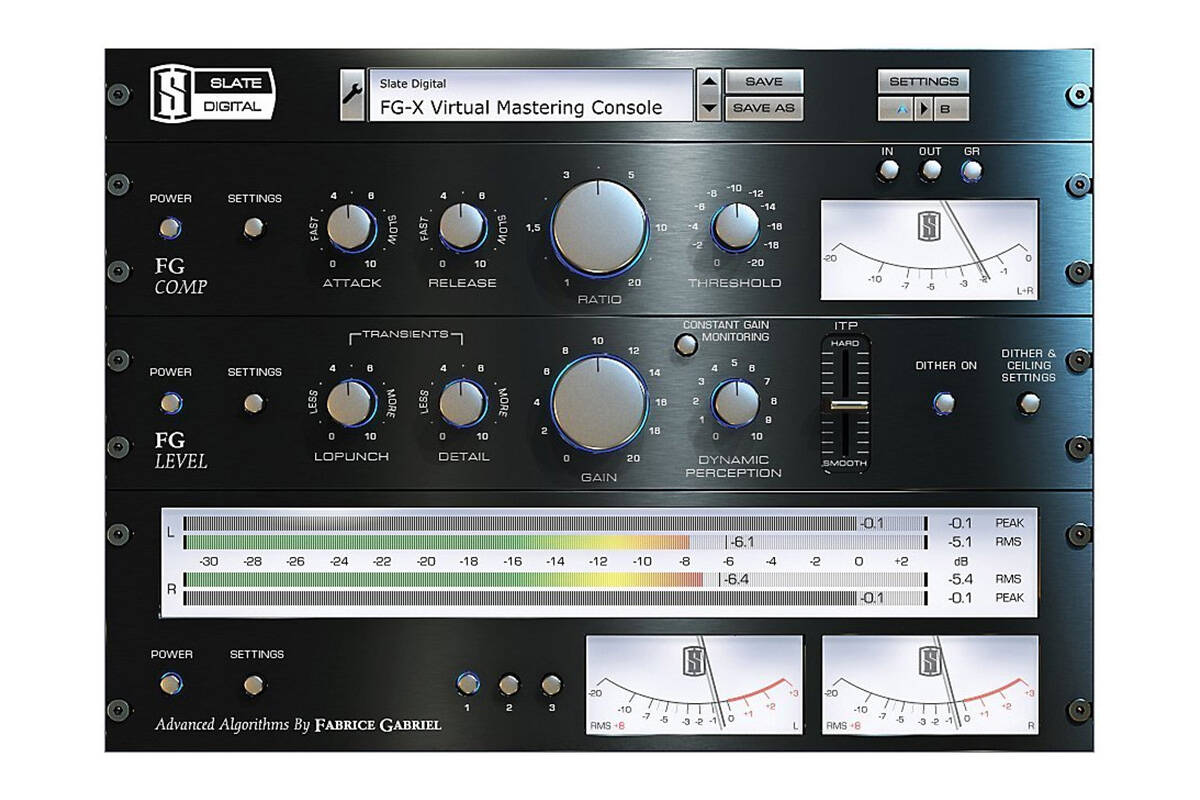This screenshot has width=1200, height=800.
Task: Select previous preset with up arrow
Action: (708, 83)
